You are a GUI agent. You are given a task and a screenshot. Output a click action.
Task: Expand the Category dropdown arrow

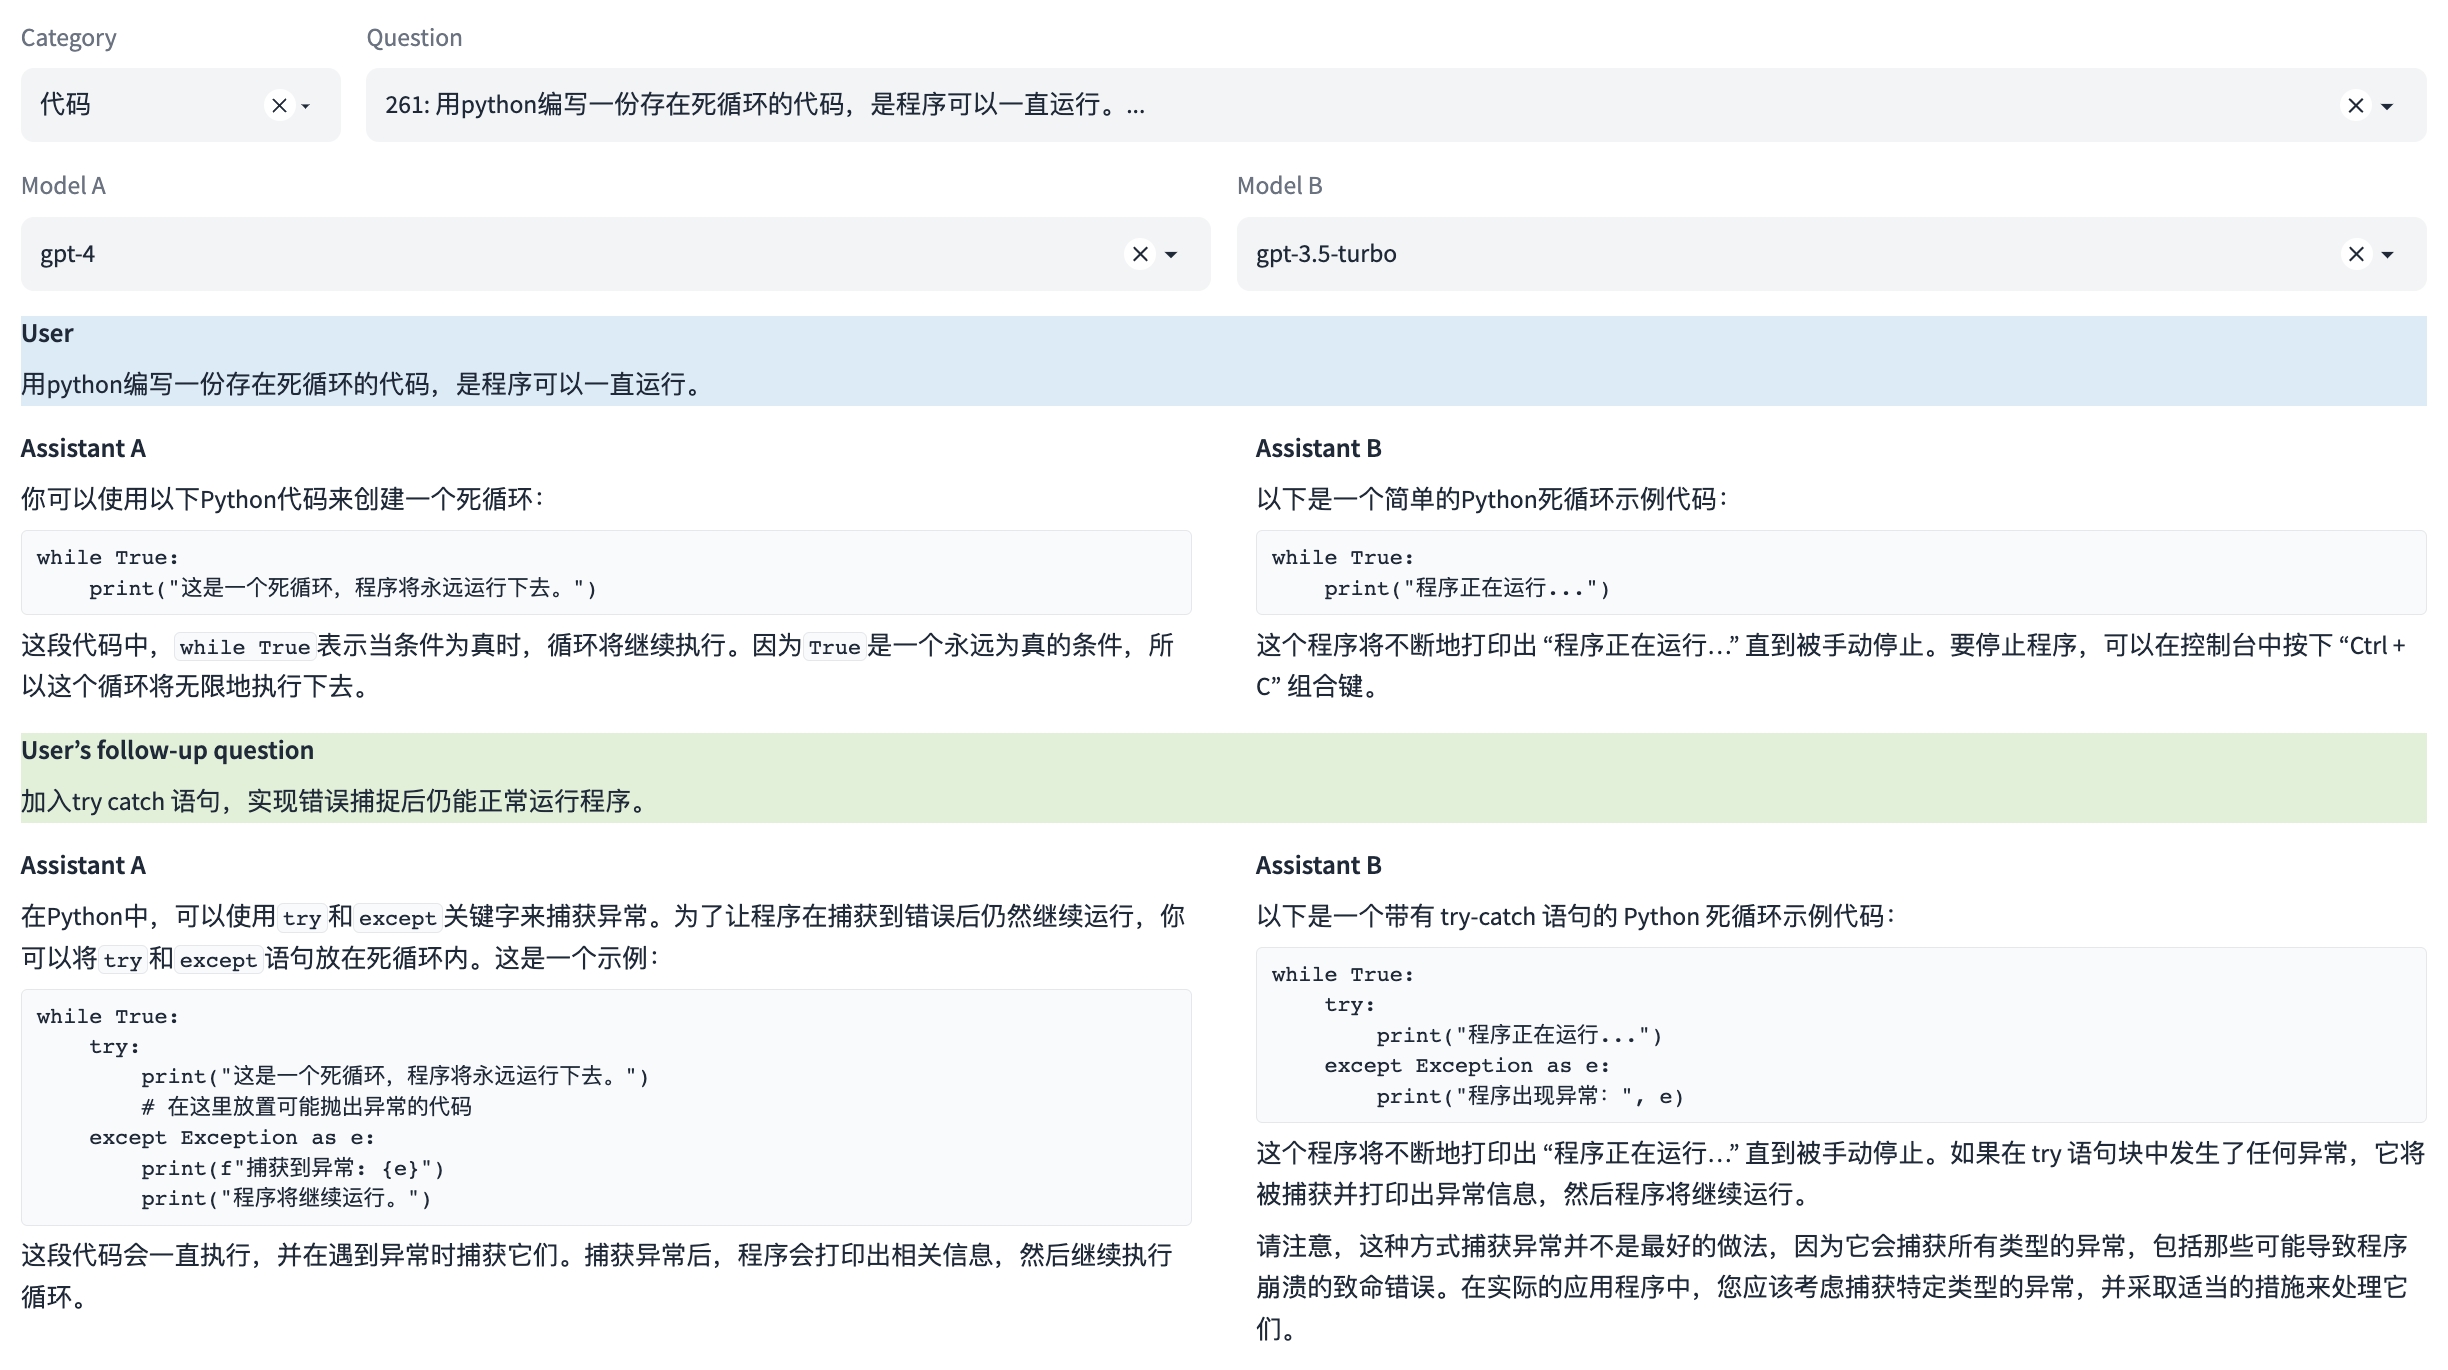(306, 106)
